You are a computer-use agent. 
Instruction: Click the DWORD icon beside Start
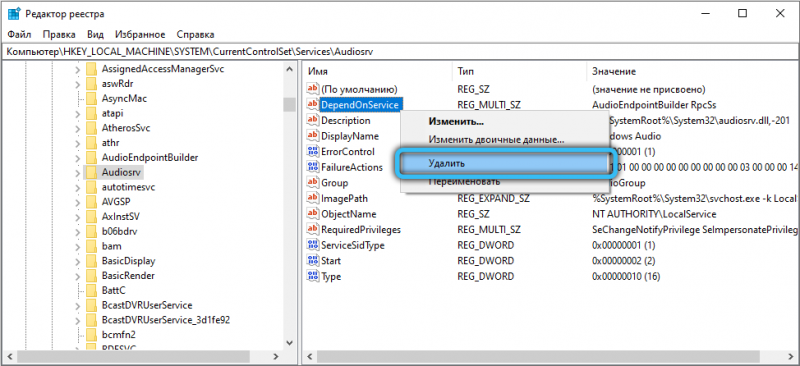pos(312,260)
